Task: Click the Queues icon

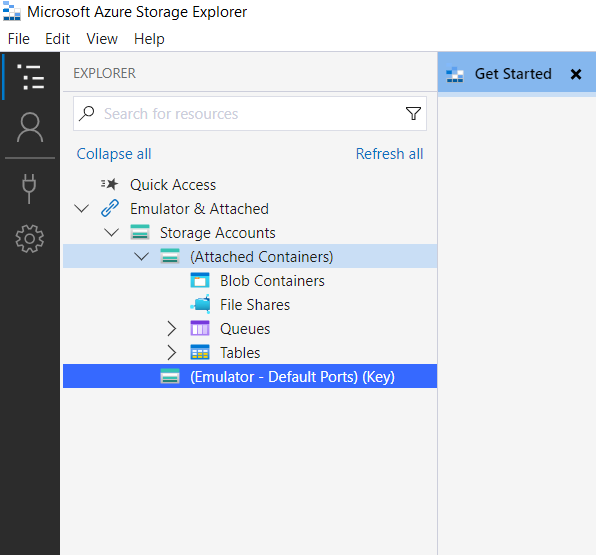Action: click(200, 328)
